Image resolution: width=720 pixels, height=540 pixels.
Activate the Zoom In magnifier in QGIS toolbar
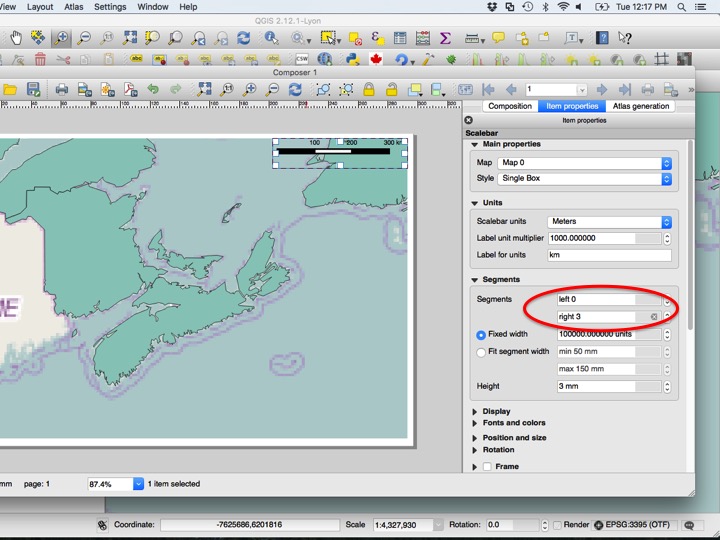coord(61,38)
